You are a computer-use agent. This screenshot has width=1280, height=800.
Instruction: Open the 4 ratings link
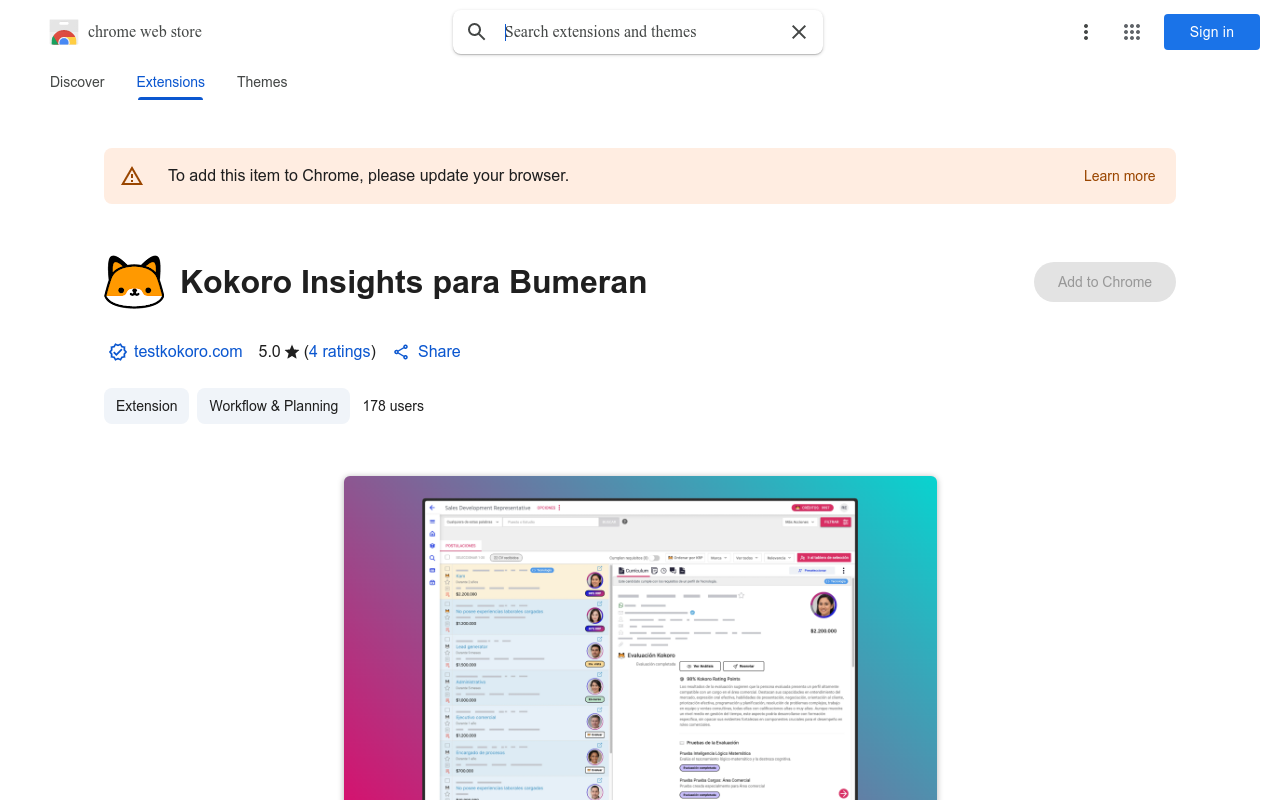[x=340, y=352]
